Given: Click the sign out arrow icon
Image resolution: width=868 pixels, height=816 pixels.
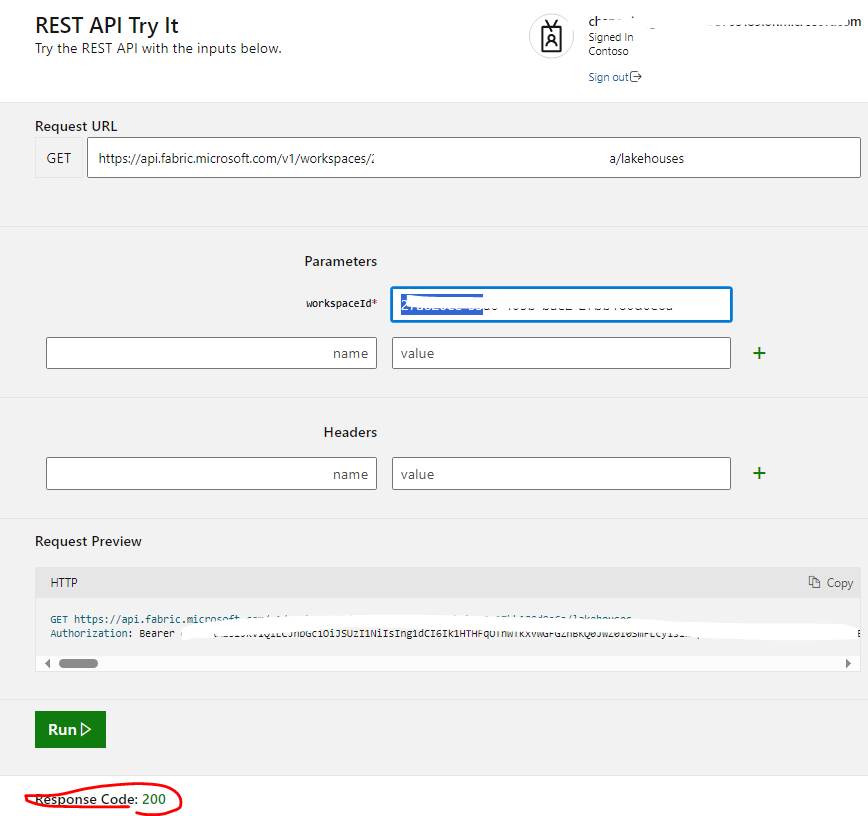Looking at the screenshot, I should (x=636, y=76).
